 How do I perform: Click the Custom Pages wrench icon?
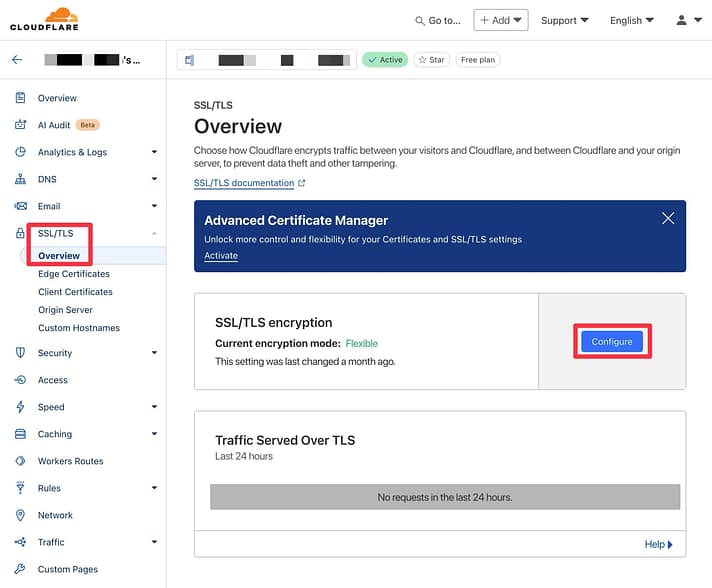pyautogui.click(x=20, y=569)
